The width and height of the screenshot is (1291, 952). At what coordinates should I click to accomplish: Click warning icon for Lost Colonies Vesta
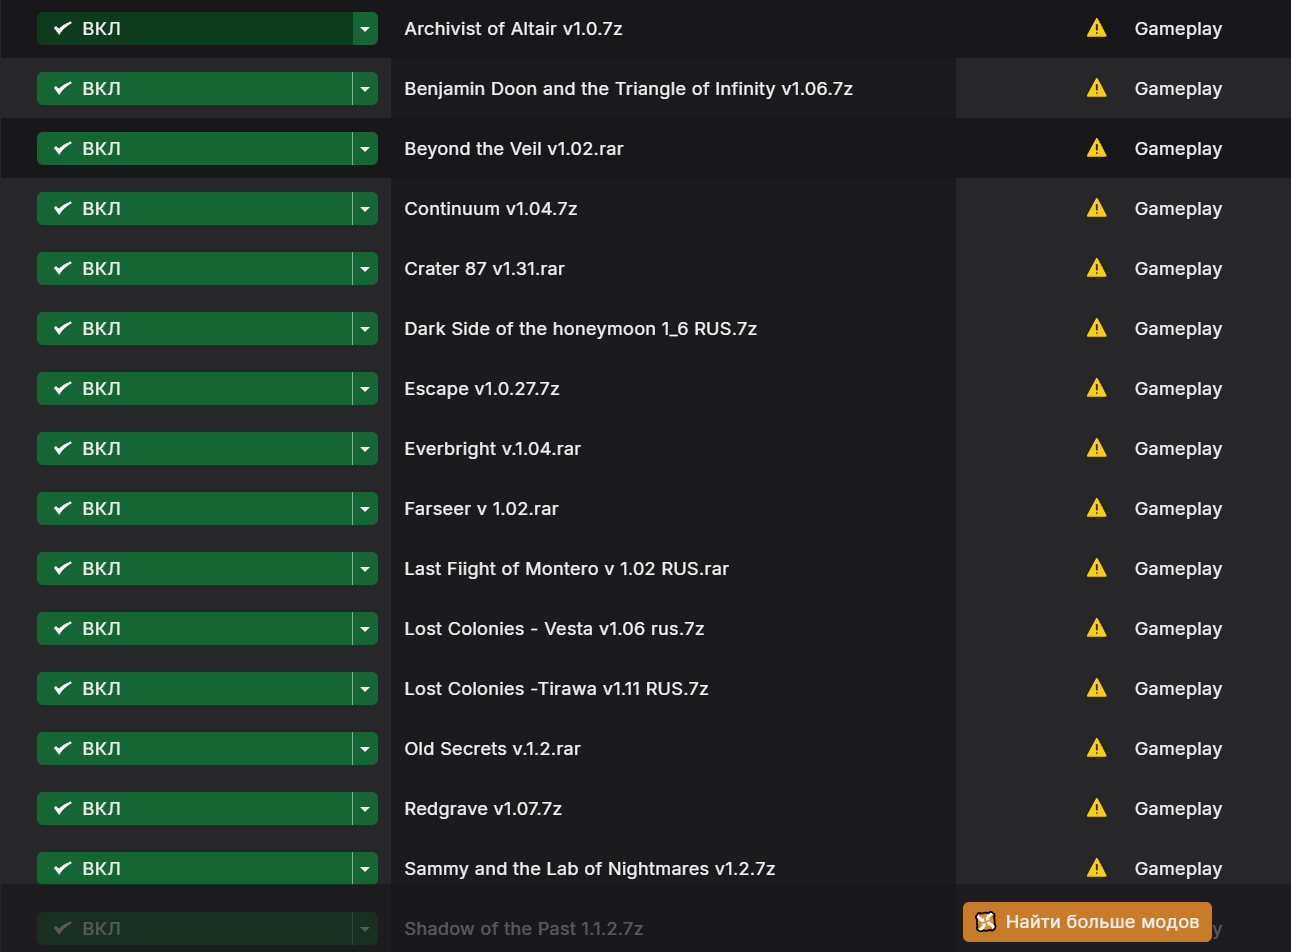(1096, 628)
